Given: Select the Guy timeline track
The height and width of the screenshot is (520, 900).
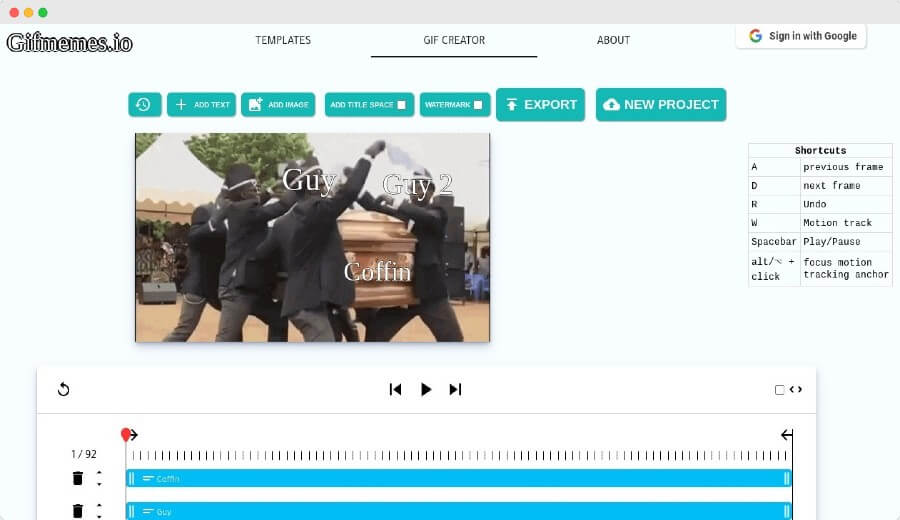Looking at the screenshot, I should click(459, 511).
